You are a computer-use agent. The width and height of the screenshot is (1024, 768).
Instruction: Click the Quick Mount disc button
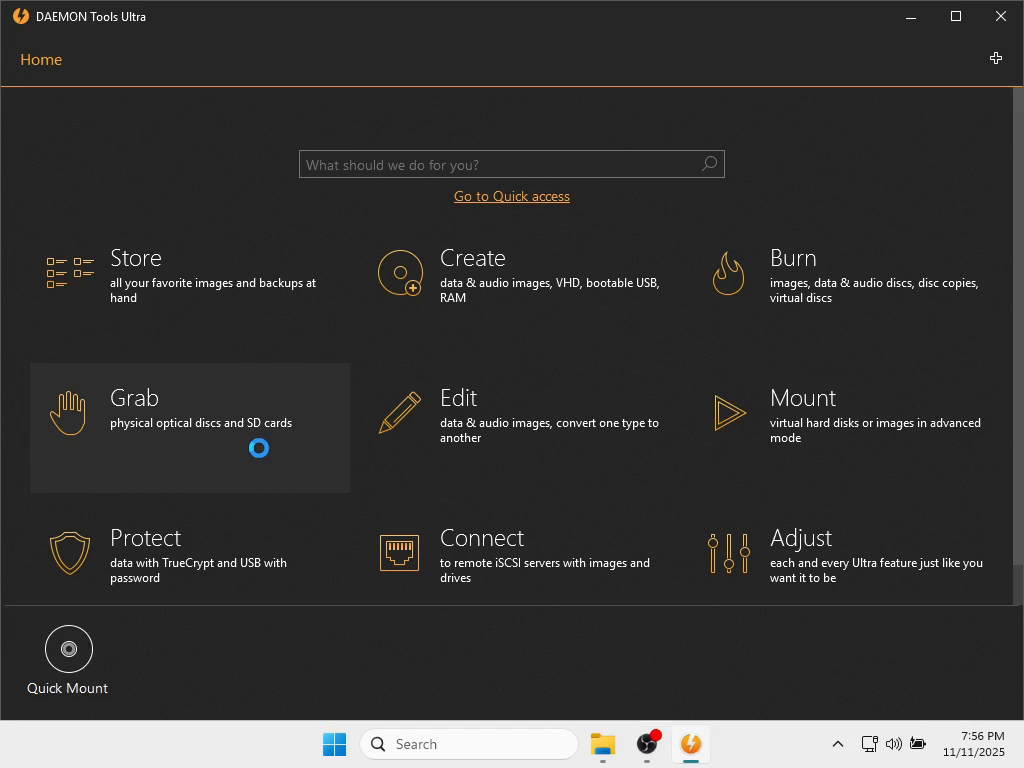[x=69, y=648]
